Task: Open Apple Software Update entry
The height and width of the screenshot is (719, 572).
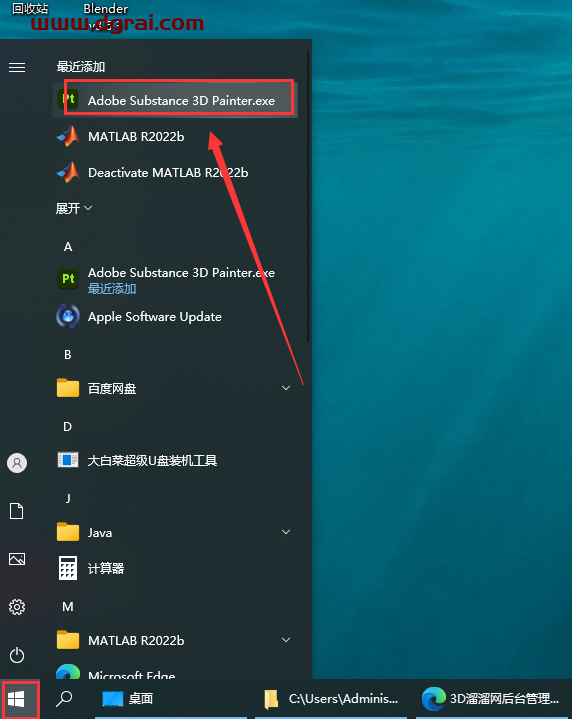Action: coord(175,316)
